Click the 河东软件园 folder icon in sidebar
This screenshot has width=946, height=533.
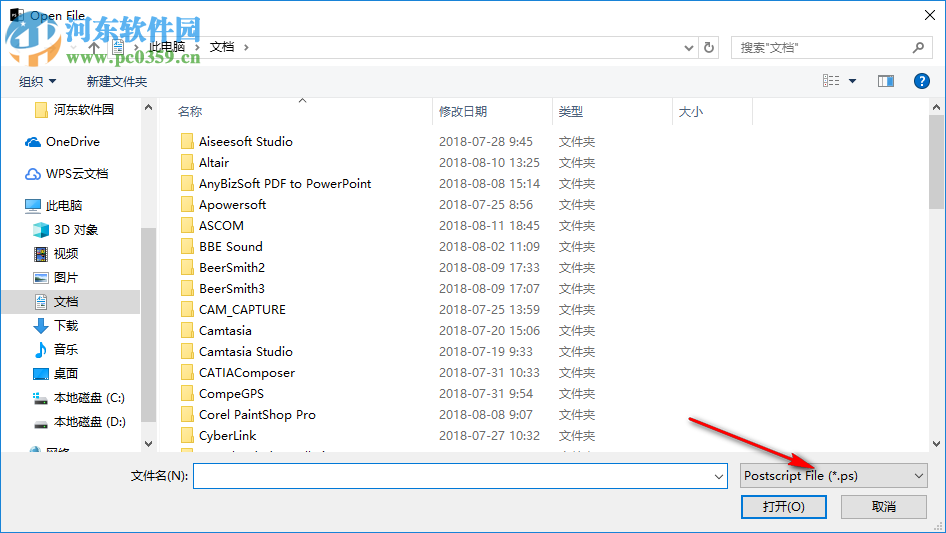coord(41,110)
